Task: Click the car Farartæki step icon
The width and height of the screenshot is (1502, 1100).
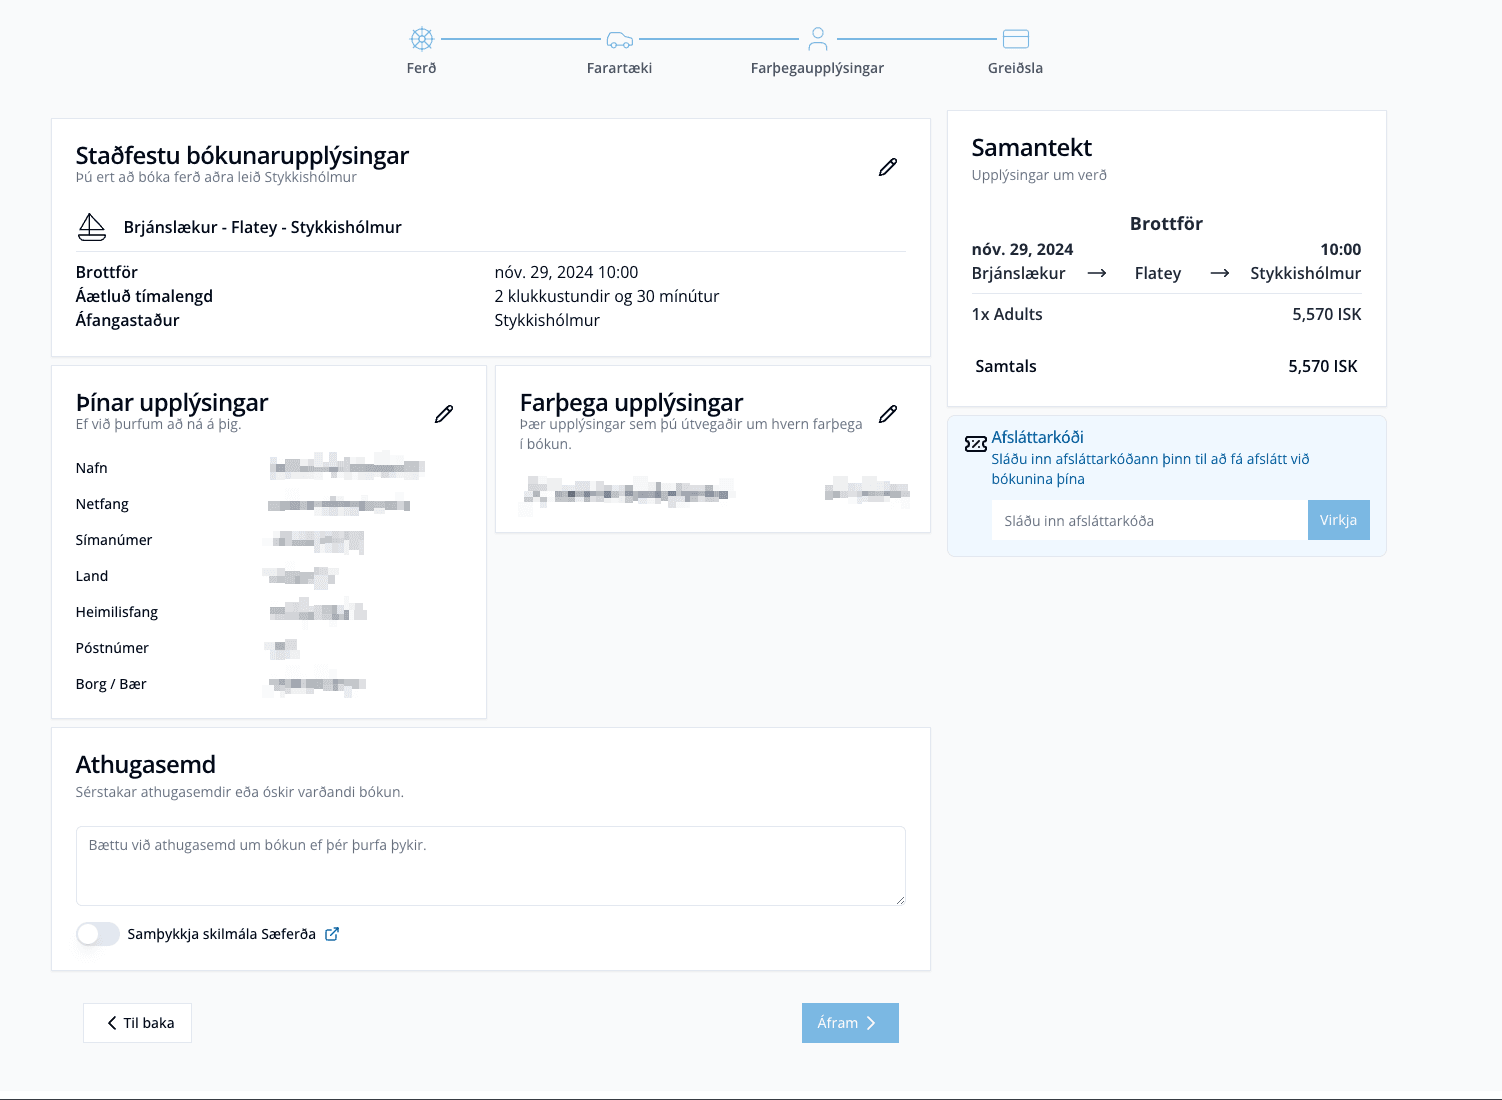Action: [x=619, y=40]
